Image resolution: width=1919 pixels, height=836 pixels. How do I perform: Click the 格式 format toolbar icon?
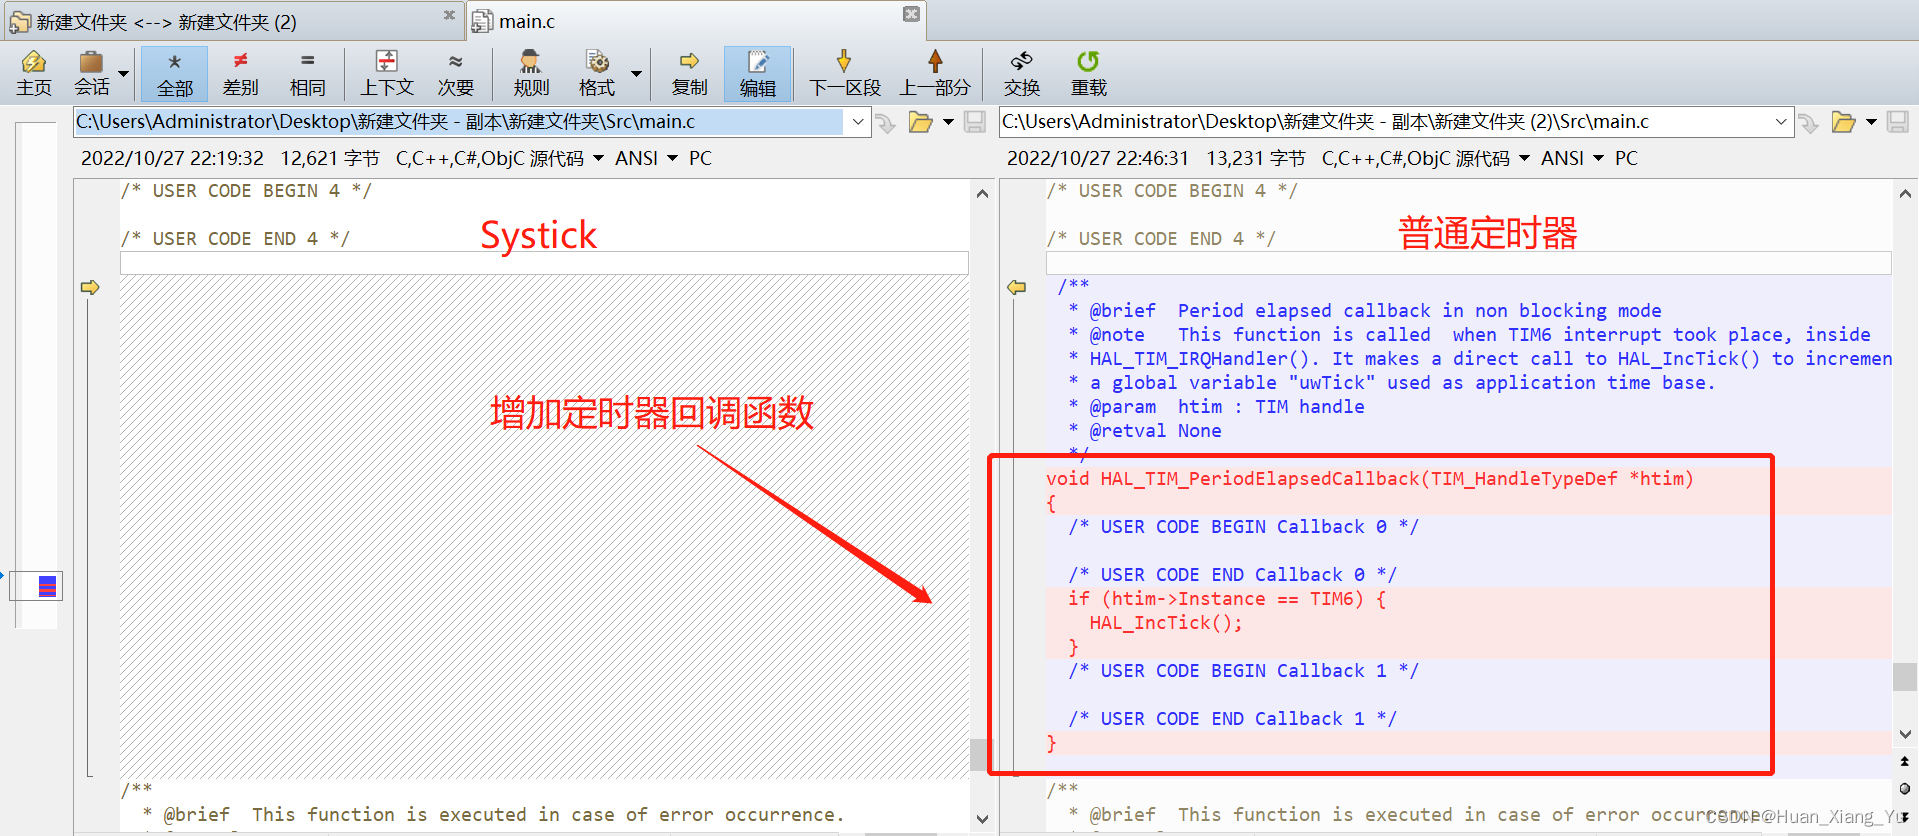pyautogui.click(x=597, y=74)
